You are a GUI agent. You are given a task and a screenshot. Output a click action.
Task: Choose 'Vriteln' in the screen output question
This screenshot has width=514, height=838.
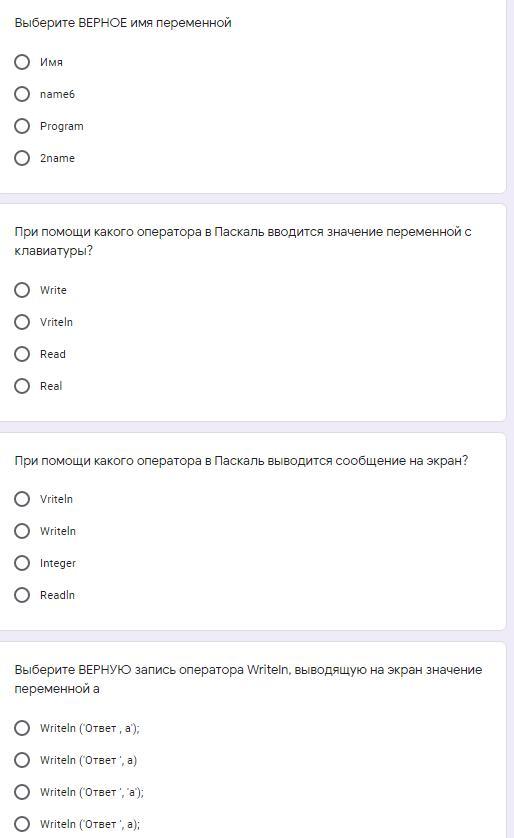pos(22,499)
